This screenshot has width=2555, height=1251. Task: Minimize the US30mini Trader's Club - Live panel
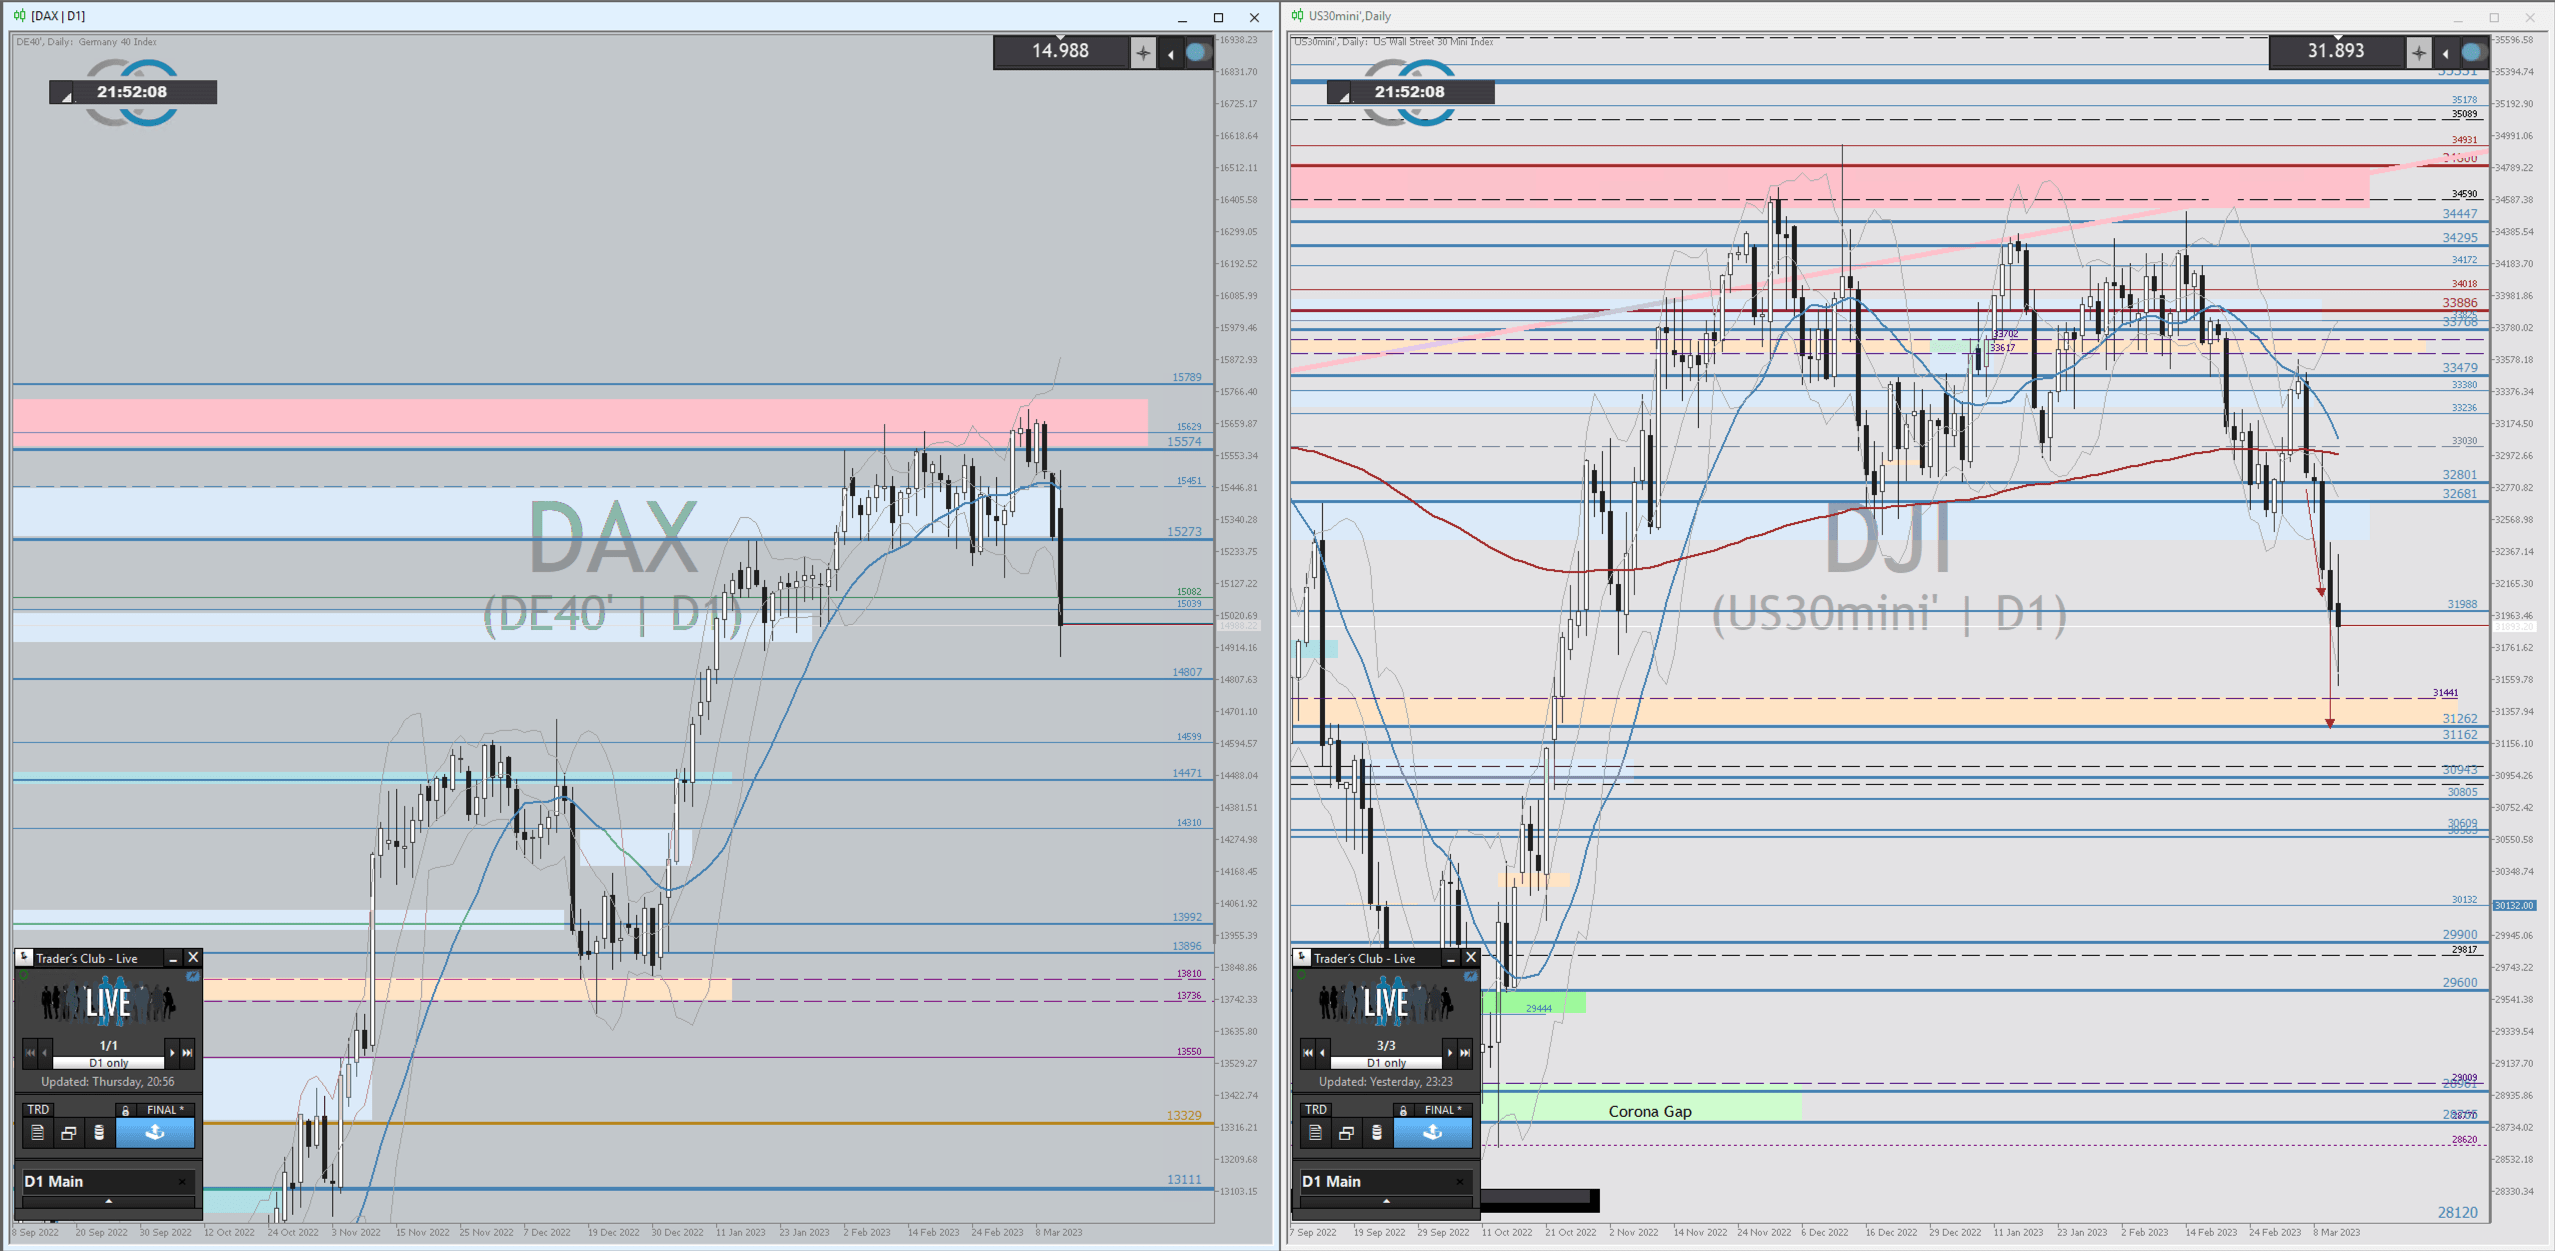[x=1451, y=958]
